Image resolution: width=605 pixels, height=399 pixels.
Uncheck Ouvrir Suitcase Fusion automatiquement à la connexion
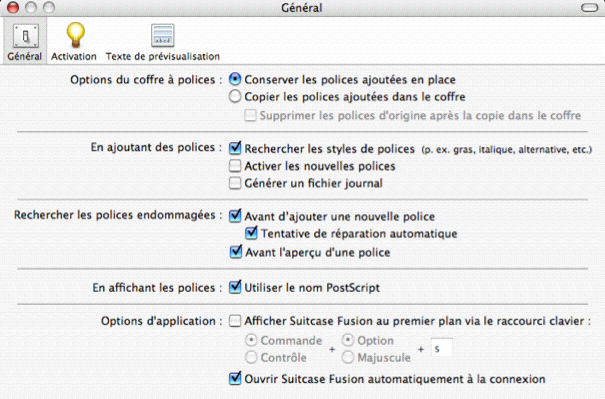(x=235, y=379)
